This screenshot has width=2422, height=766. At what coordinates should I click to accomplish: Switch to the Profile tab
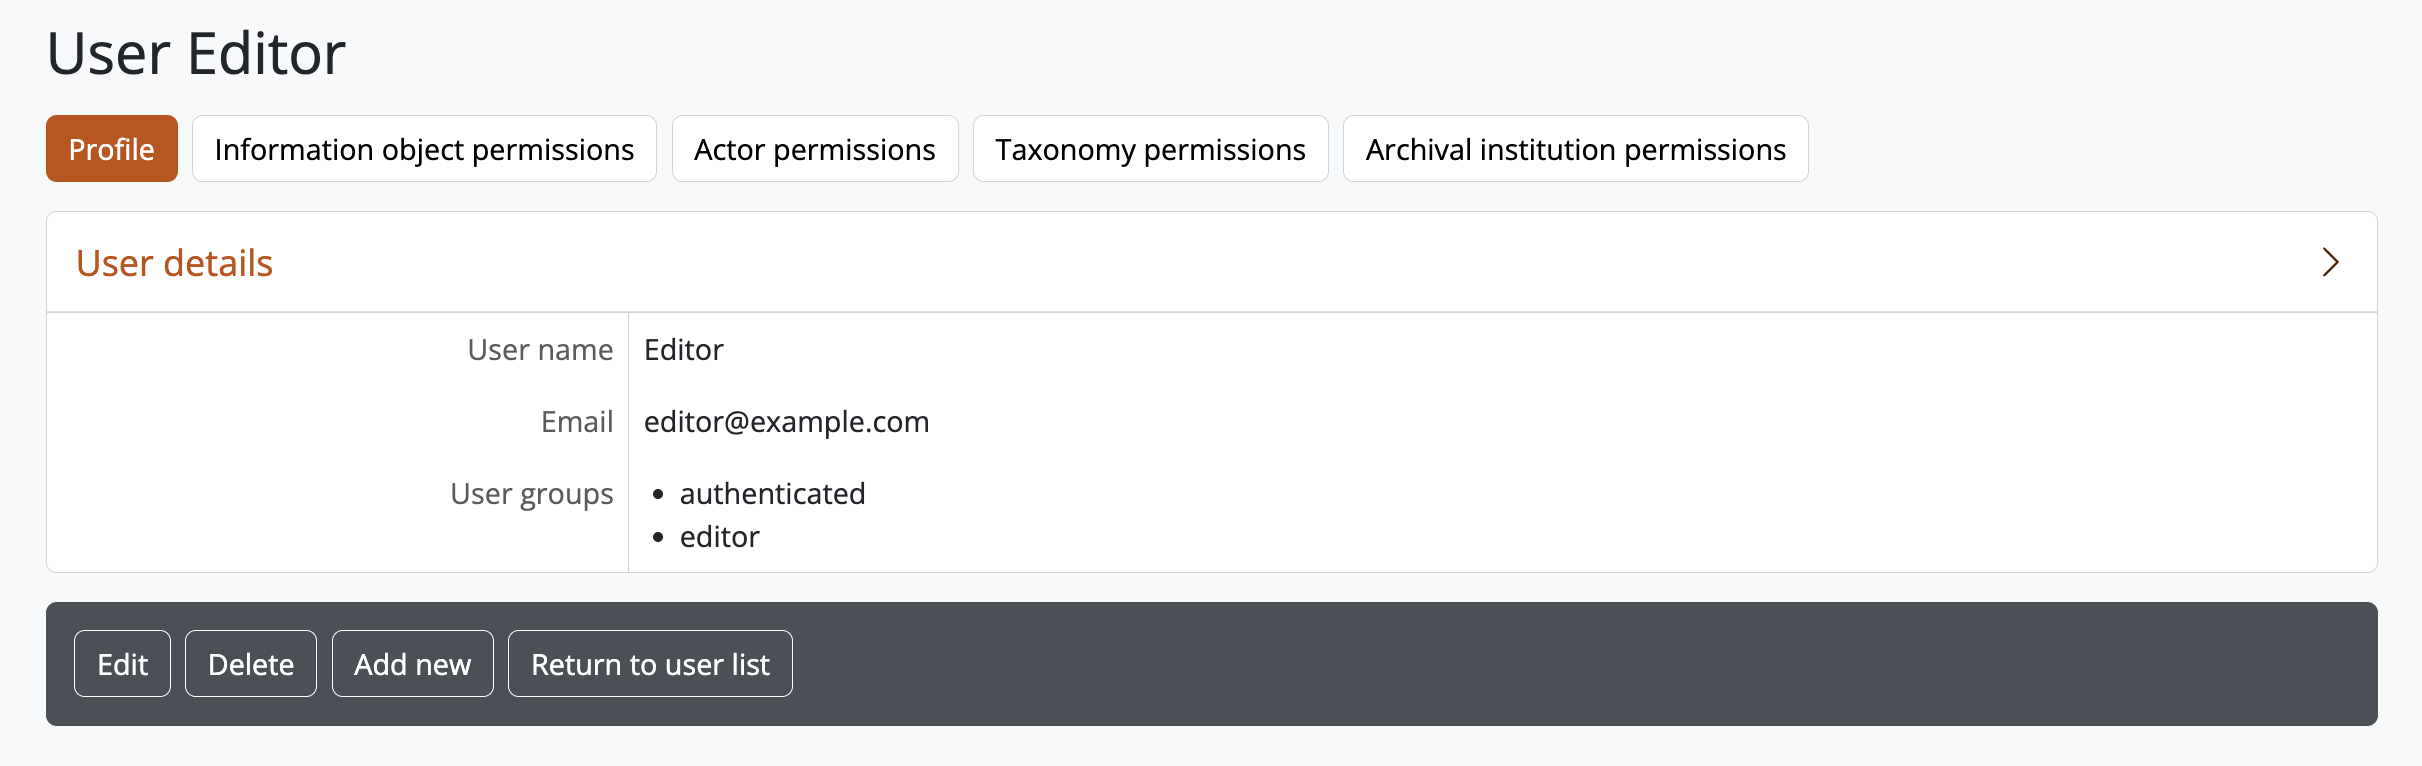tap(112, 149)
